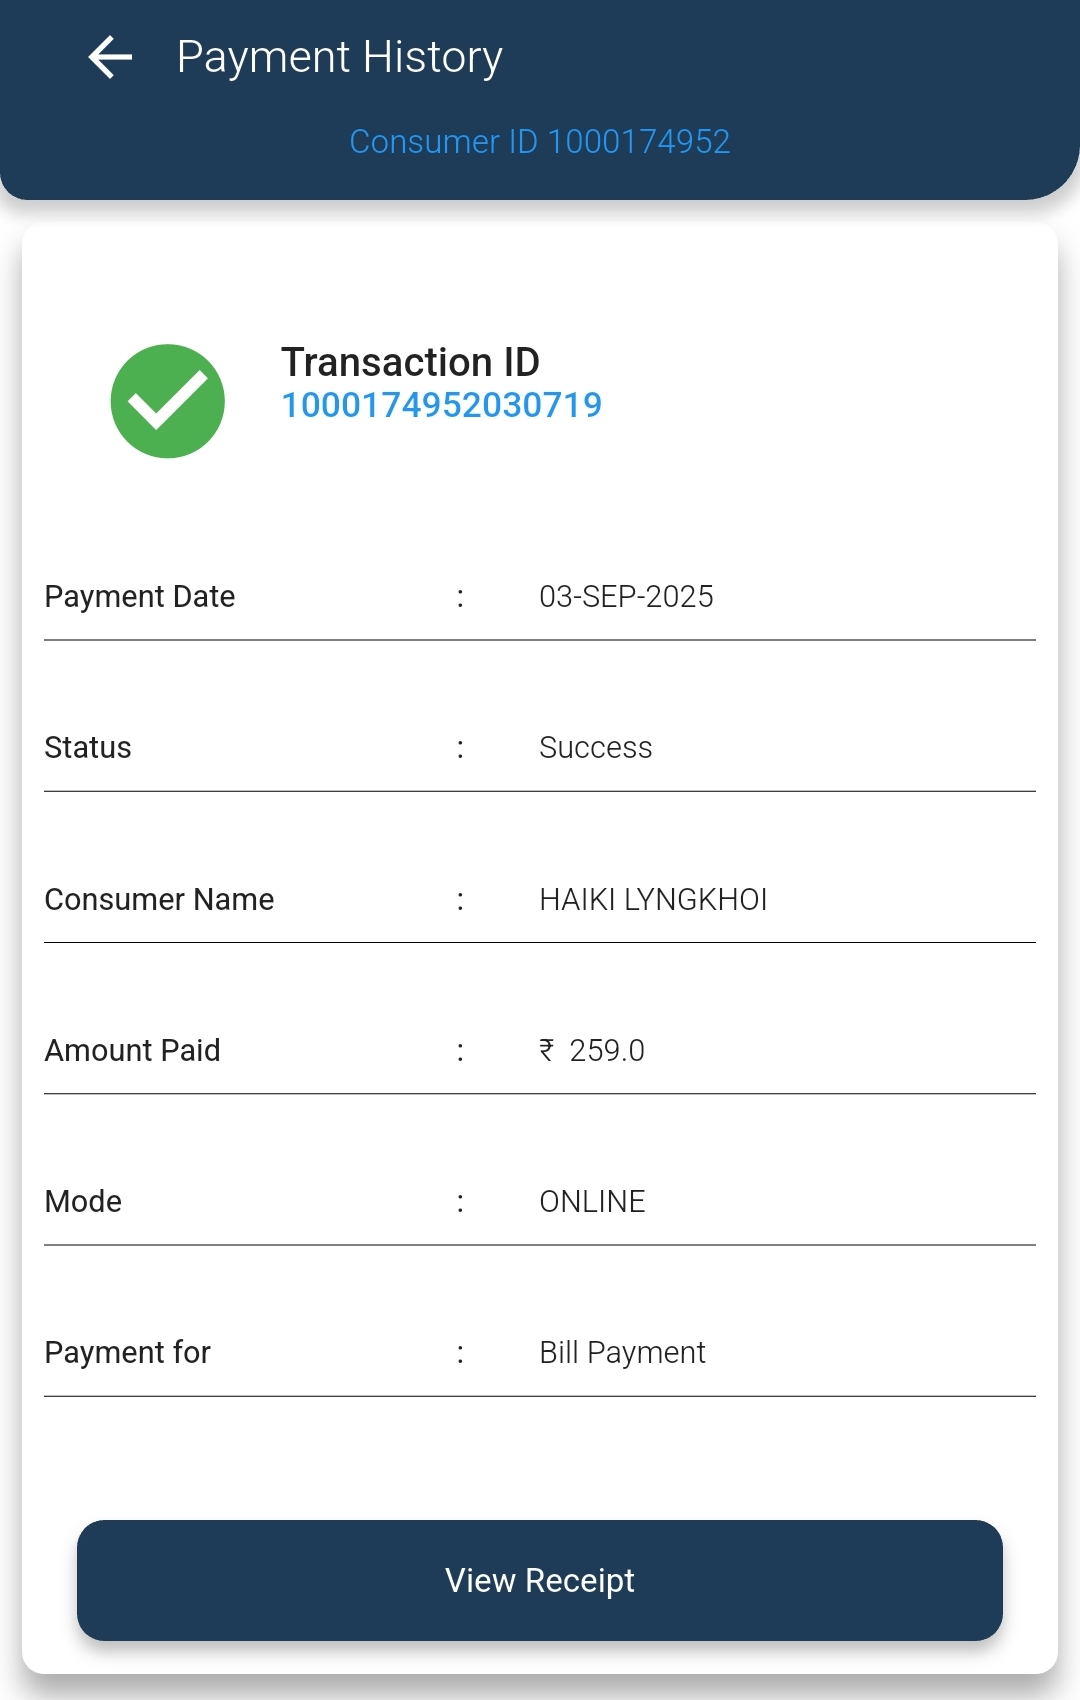The image size is (1080, 1700).
Task: Tap the ONLINE mode value
Action: point(592,1202)
